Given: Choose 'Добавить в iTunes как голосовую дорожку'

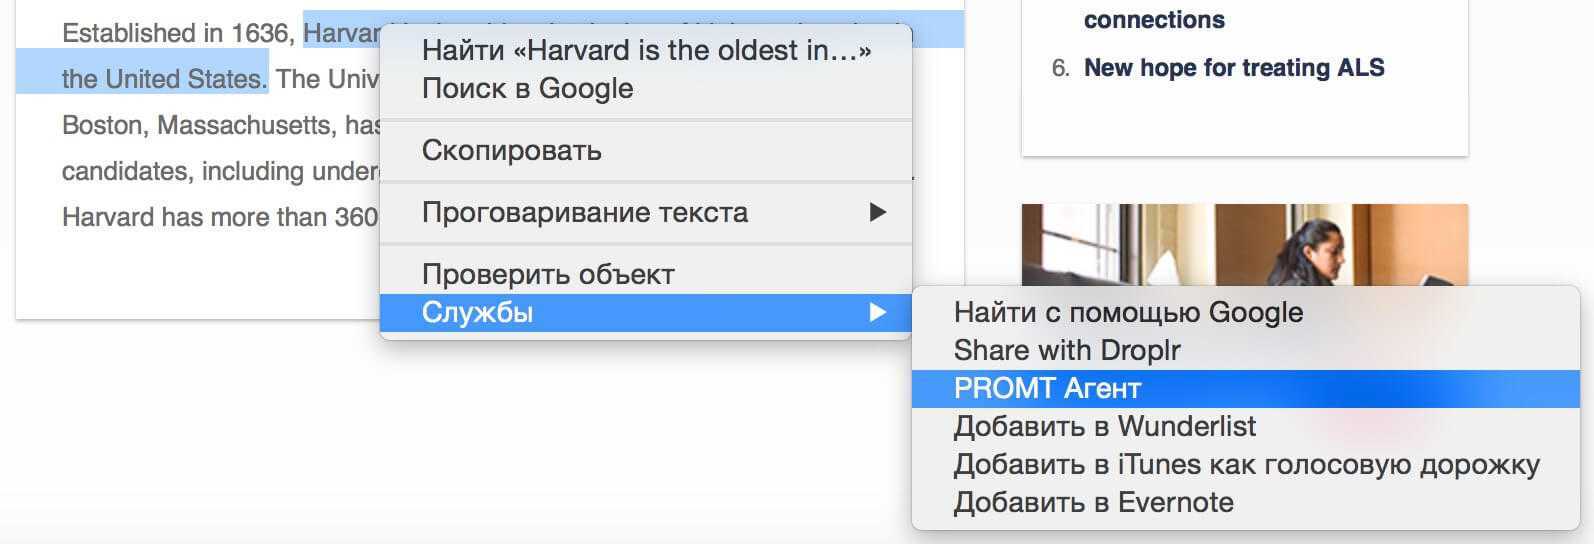Looking at the screenshot, I should coord(1246,464).
